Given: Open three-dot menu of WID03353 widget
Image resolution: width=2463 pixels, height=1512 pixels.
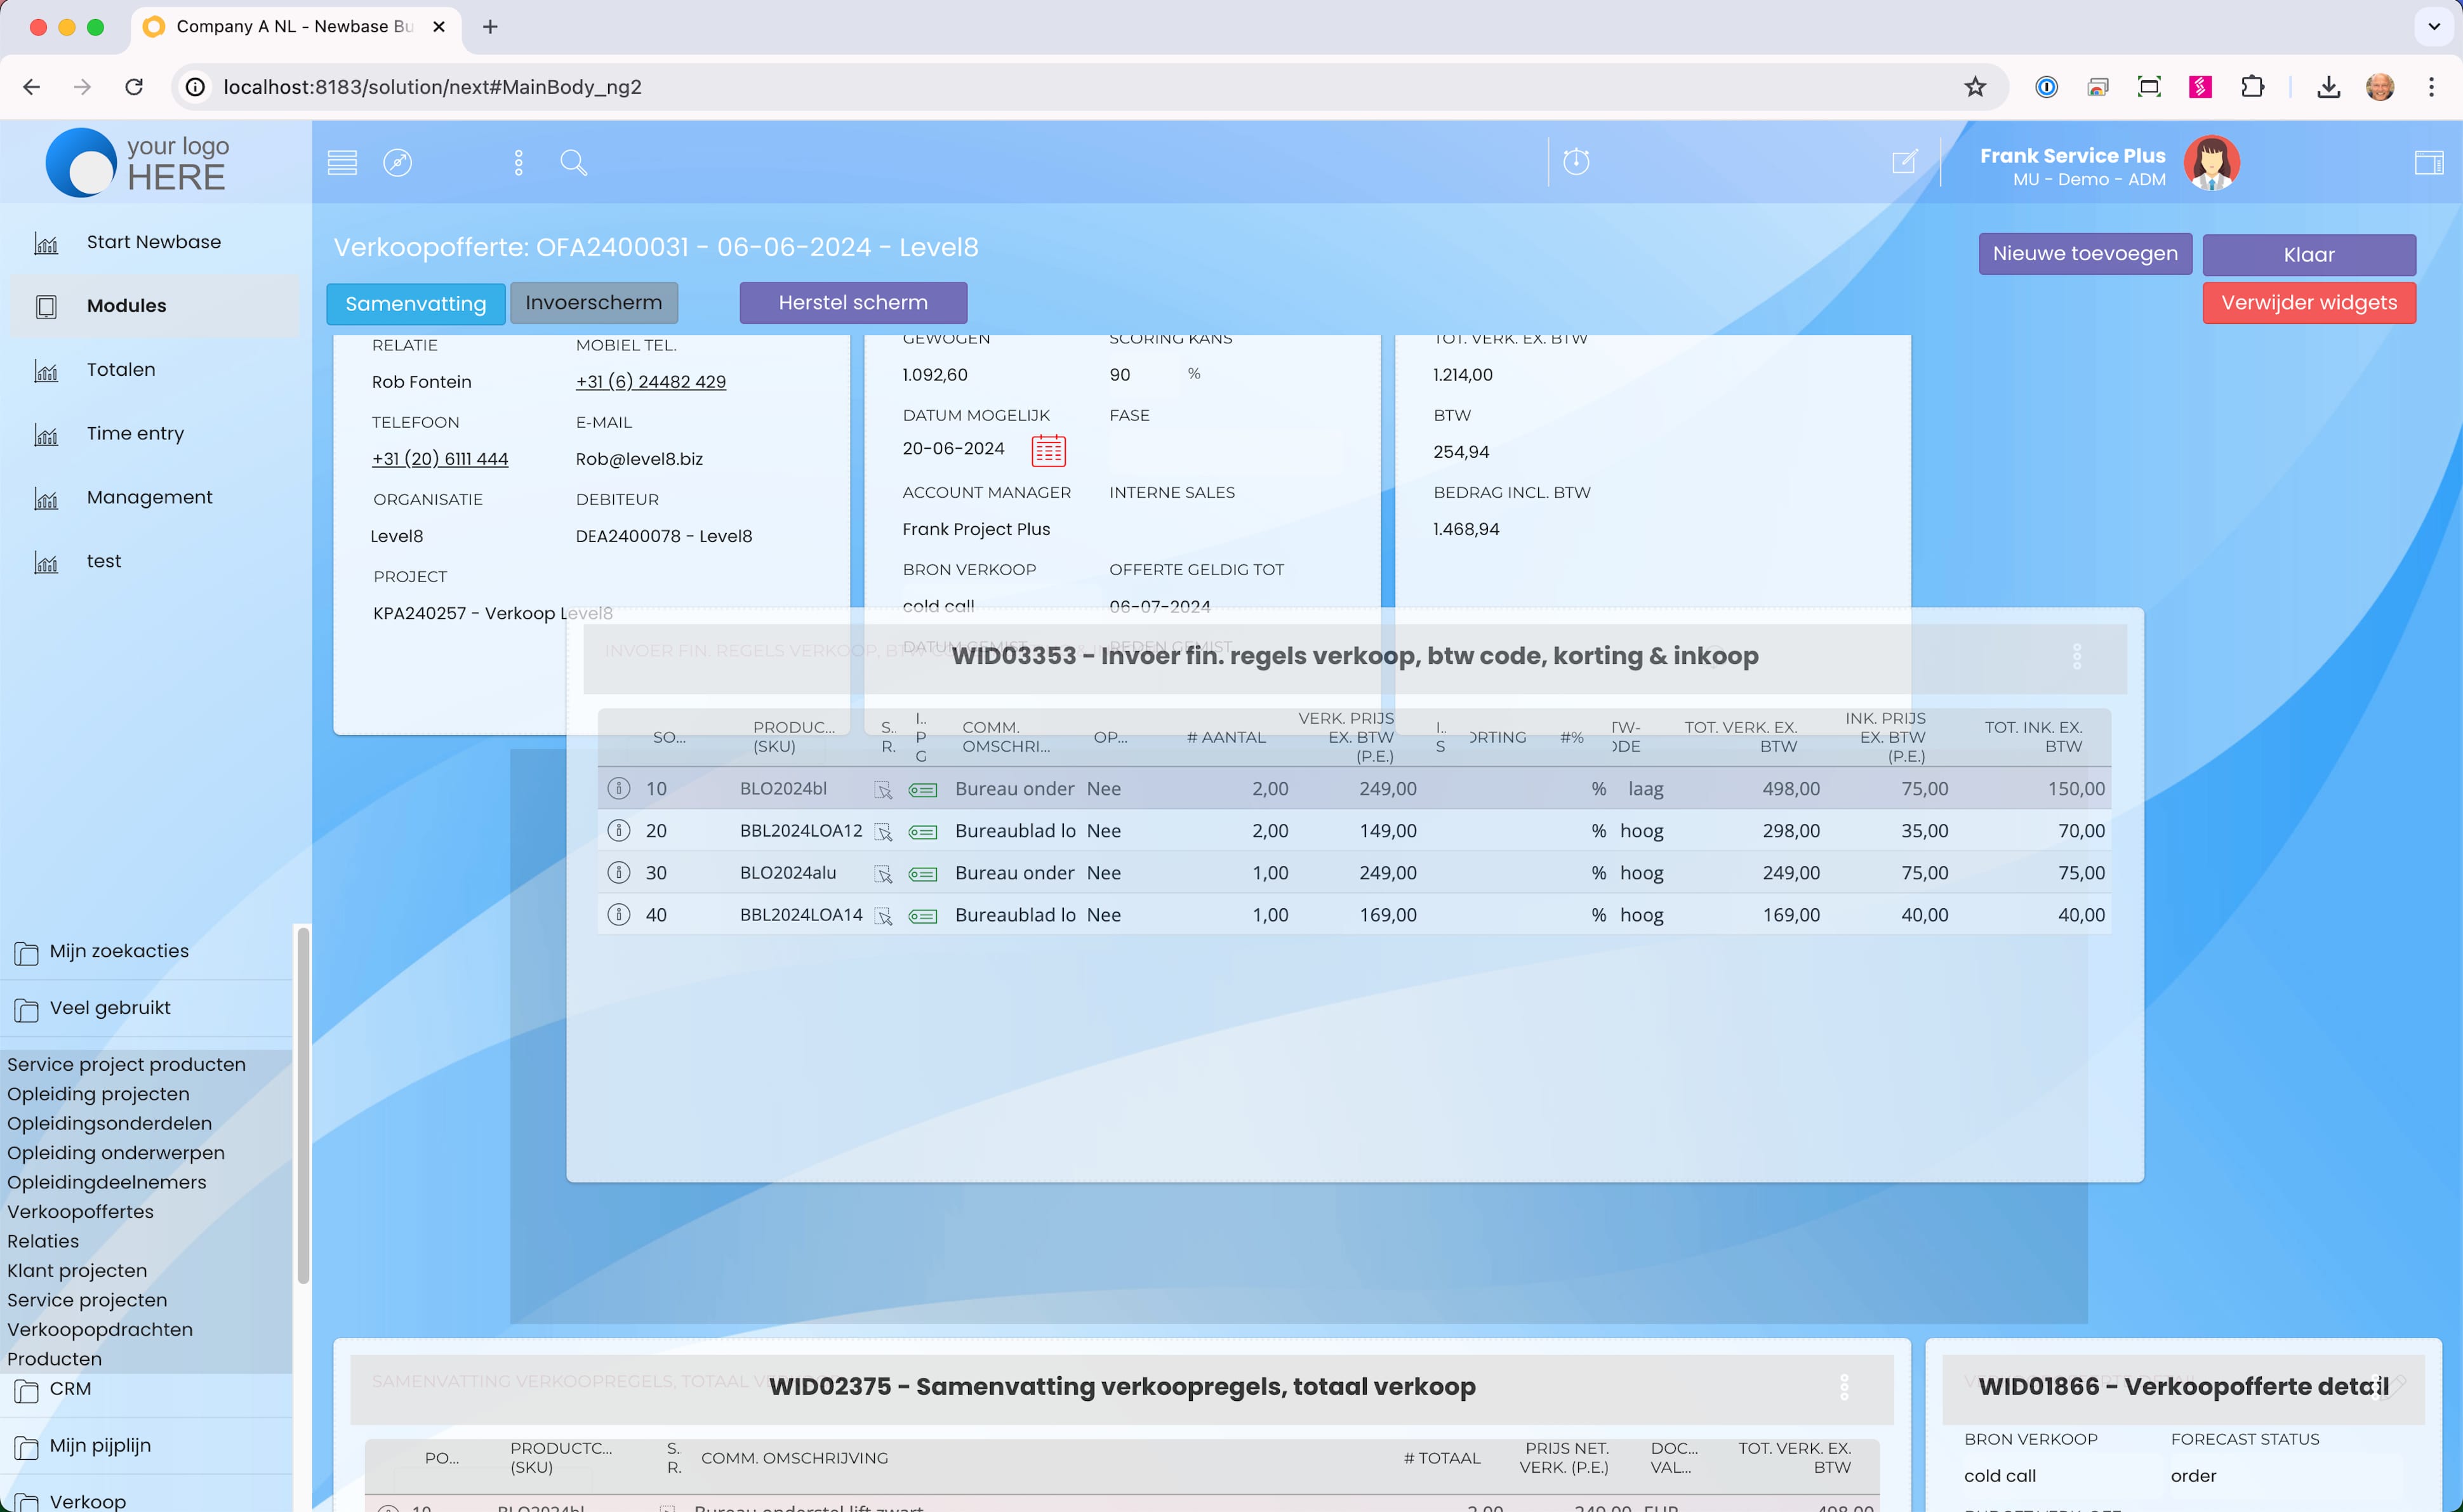Looking at the screenshot, I should (x=2077, y=656).
